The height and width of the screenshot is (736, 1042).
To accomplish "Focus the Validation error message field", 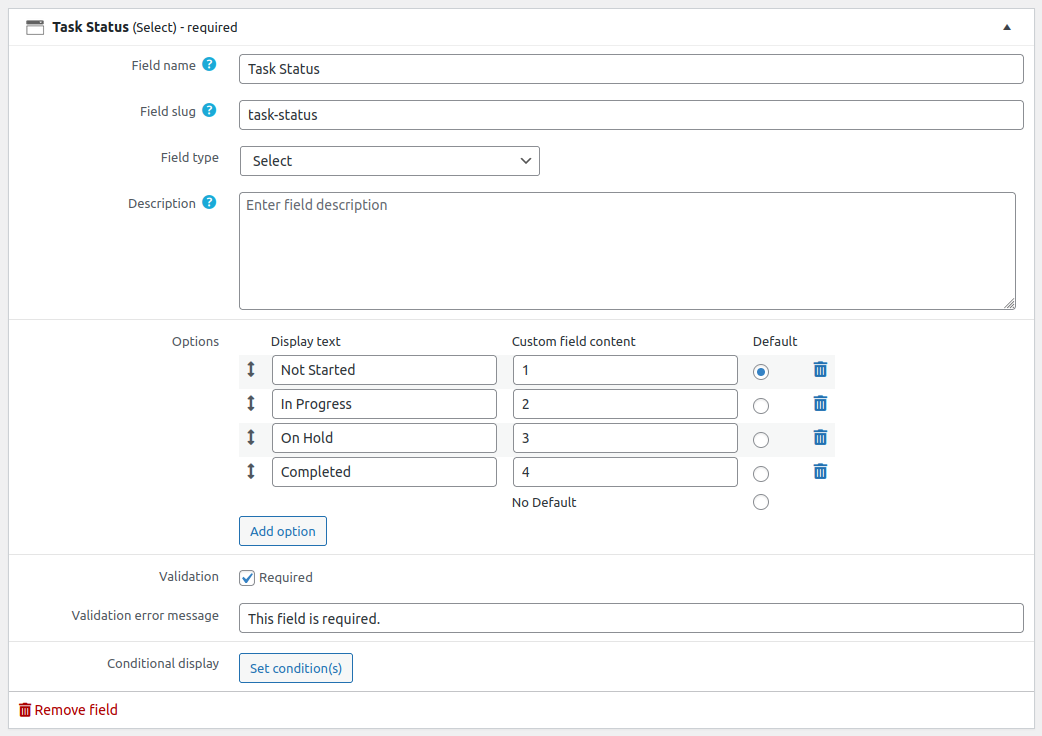I will (631, 618).
